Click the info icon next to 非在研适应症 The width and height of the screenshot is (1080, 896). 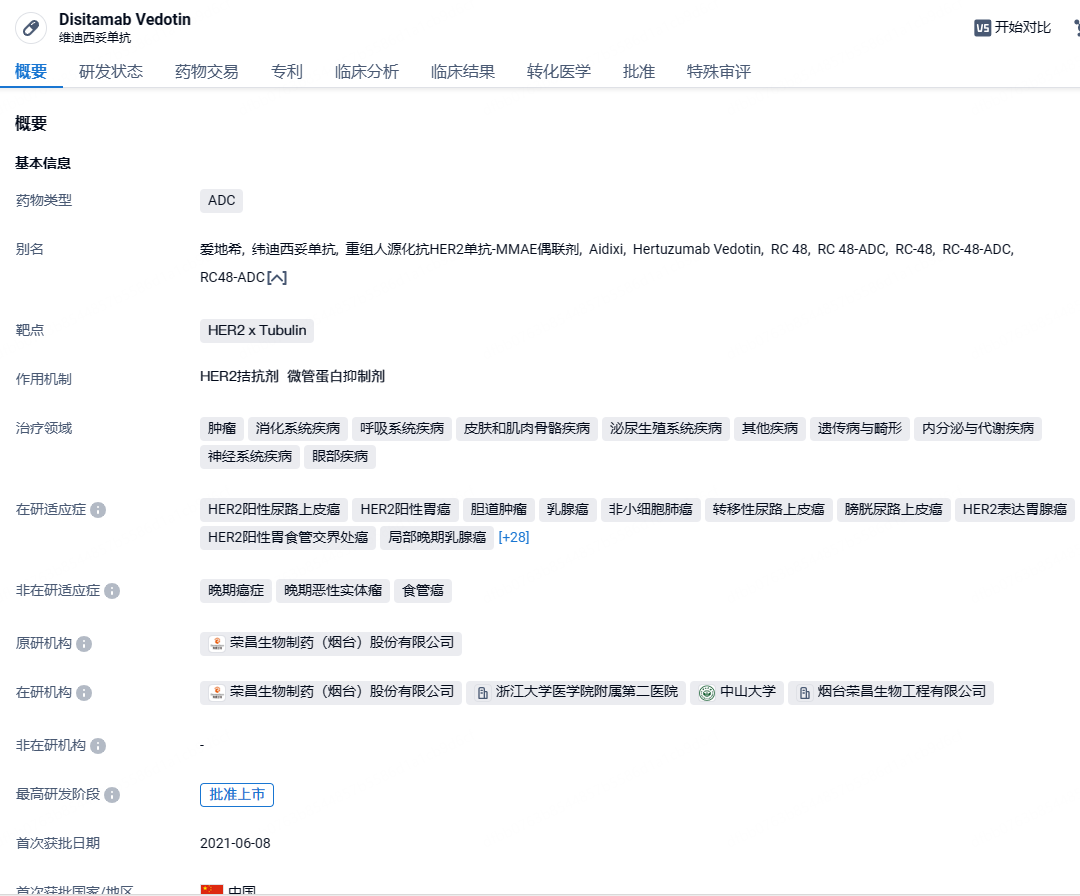[x=112, y=592]
